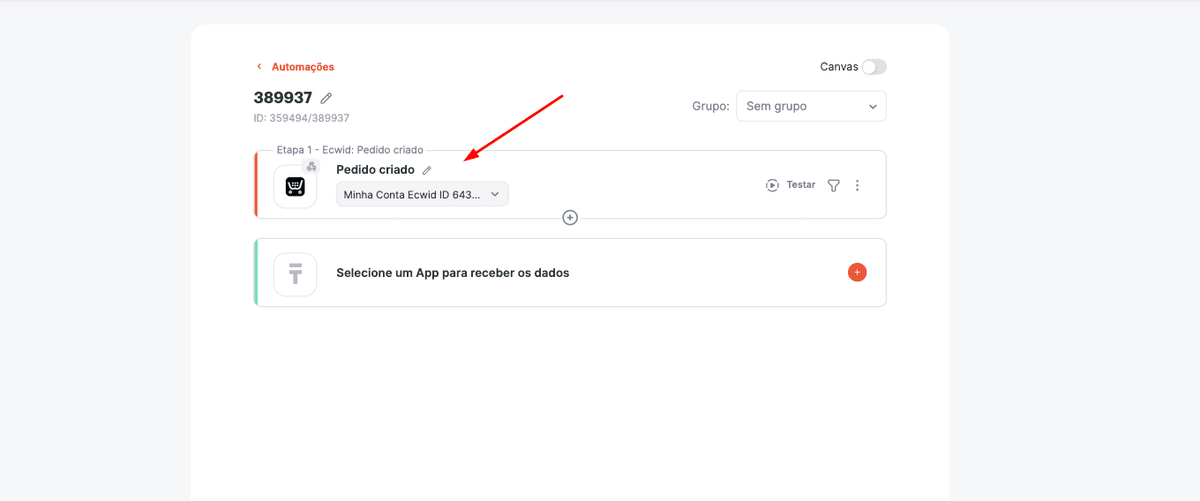Viewport: 1200px width, 501px height.
Task: Click the placeholder app icon in second step
Action: 295,274
